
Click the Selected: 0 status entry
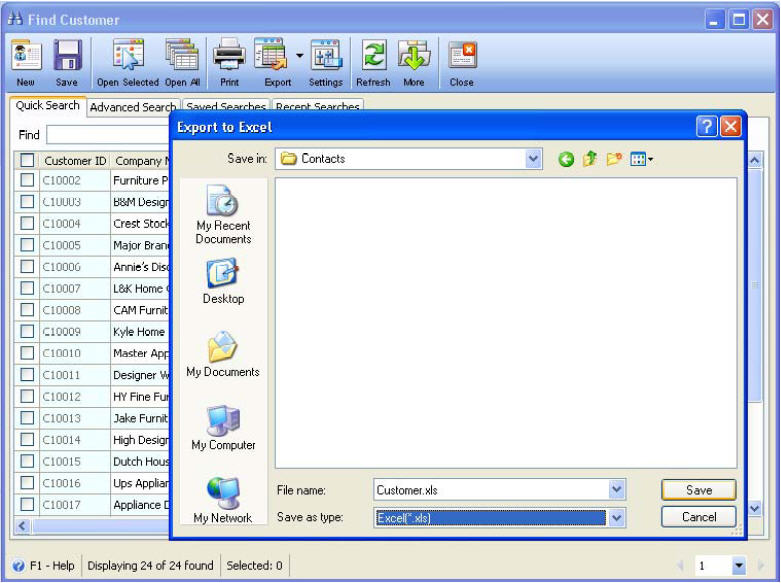pyautogui.click(x=254, y=566)
